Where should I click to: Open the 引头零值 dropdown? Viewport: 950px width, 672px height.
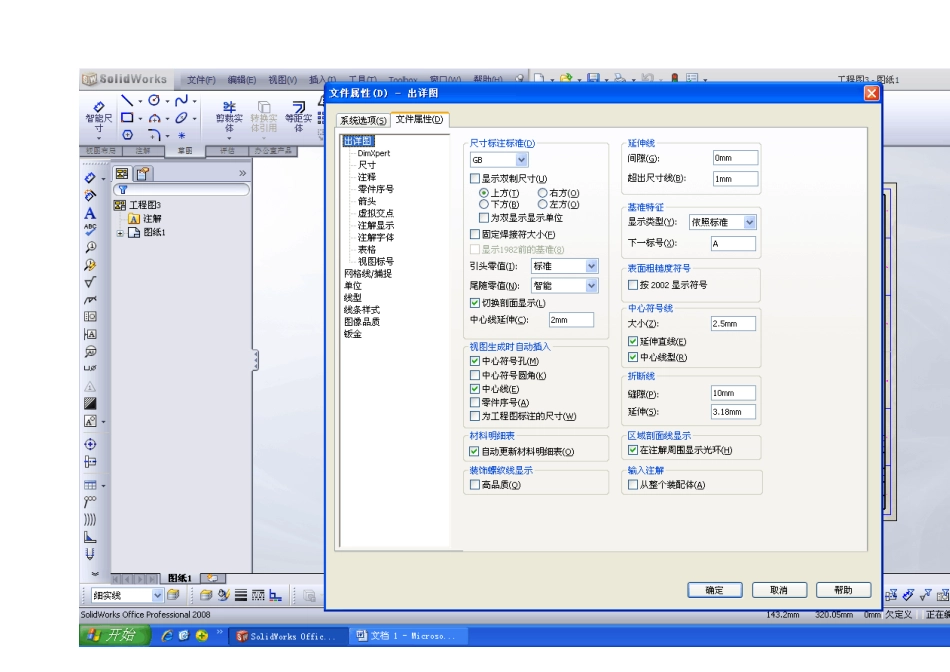click(x=591, y=266)
